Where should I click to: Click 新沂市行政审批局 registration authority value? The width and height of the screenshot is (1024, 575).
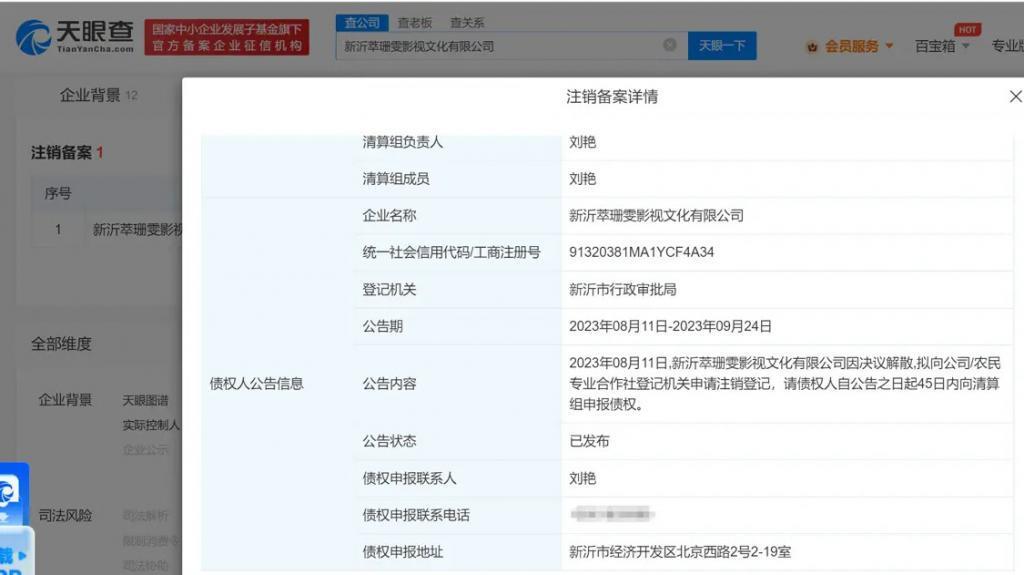pos(622,289)
